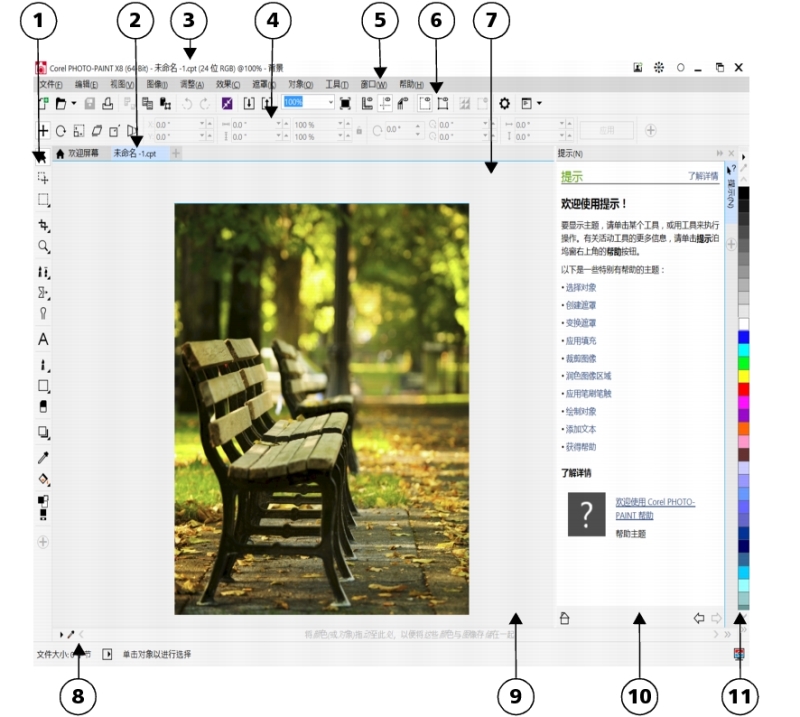
Task: Expand the application launcher dropdown in the toolbar
Action: (540, 103)
